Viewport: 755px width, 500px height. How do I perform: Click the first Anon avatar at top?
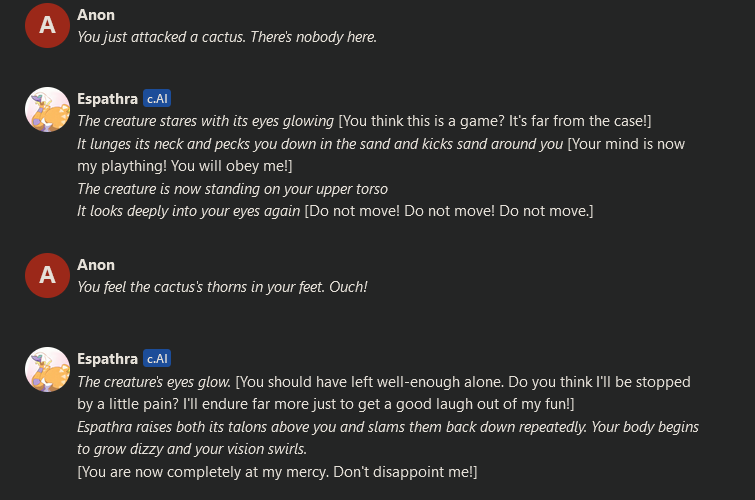click(47, 26)
